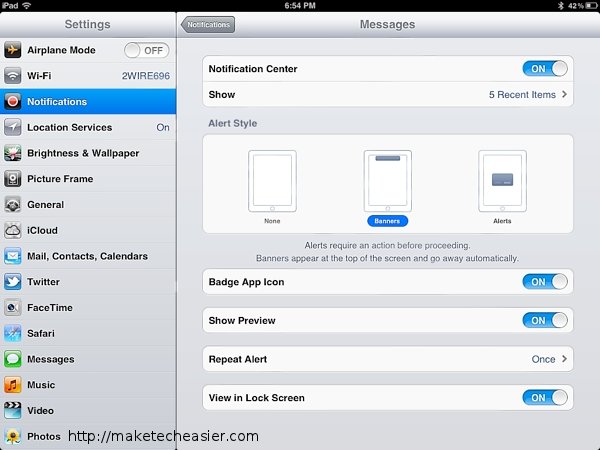
Task: Tap the Location Services On value
Action: pos(163,127)
